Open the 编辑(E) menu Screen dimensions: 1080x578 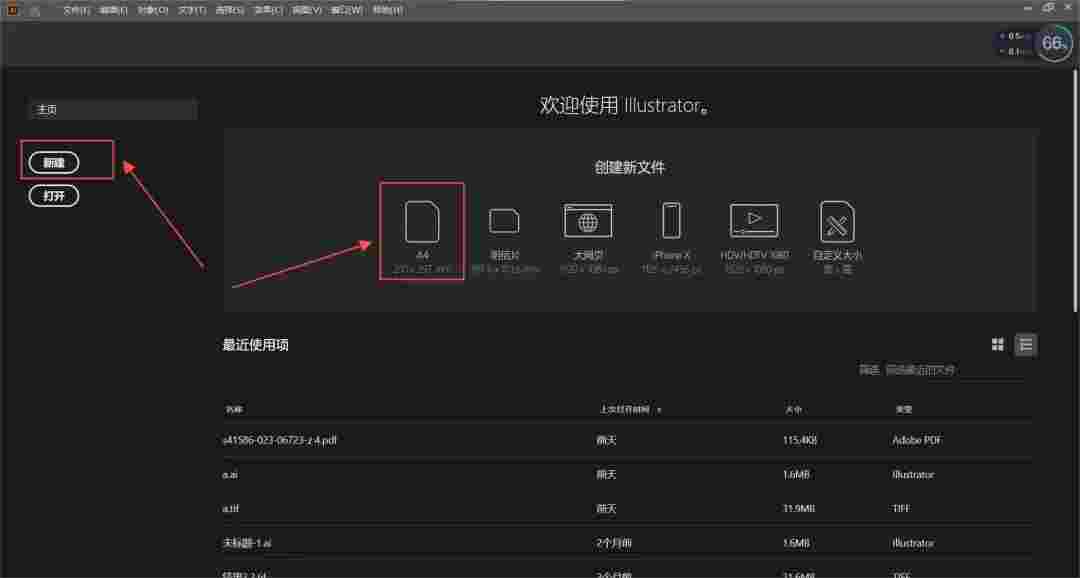[113, 10]
